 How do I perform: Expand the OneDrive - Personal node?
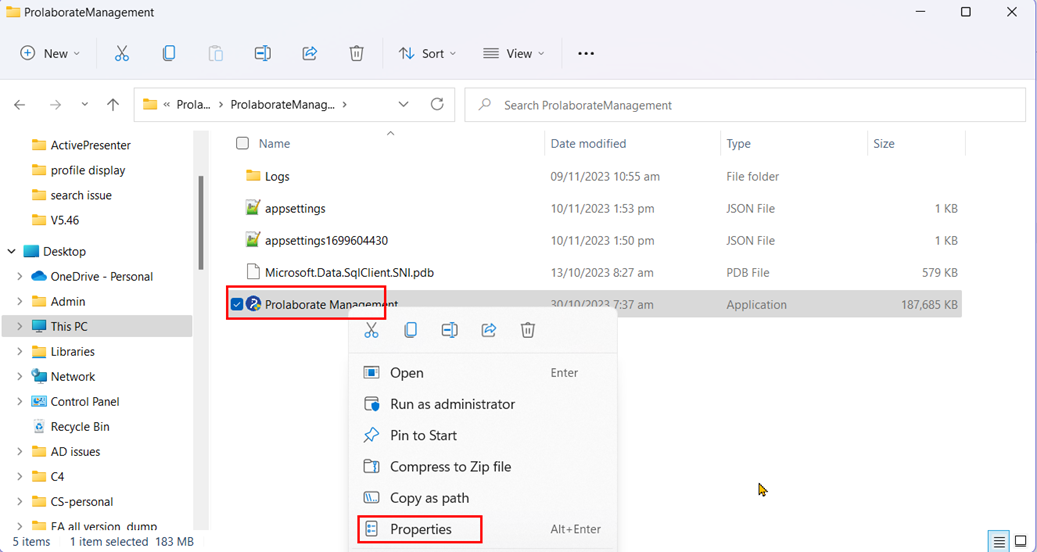click(x=19, y=276)
